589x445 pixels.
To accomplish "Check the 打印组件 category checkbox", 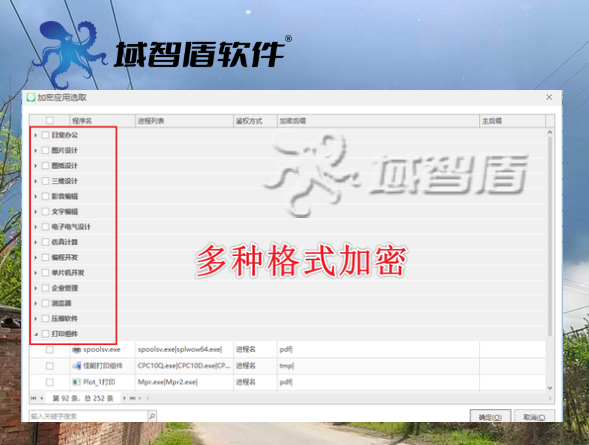I will coord(45,334).
